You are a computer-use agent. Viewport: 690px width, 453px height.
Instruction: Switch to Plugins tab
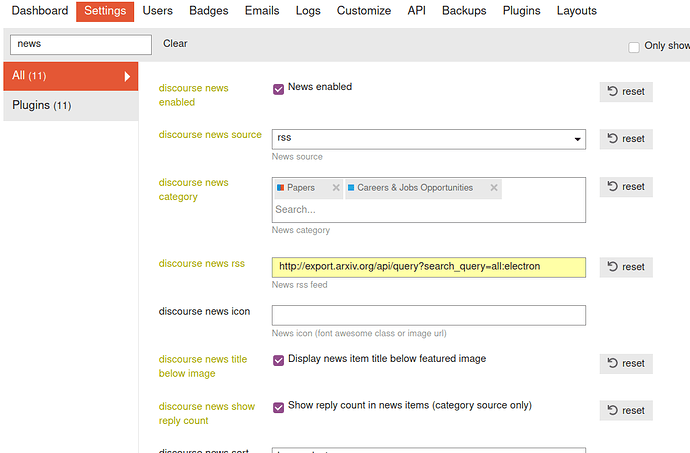[521, 11]
